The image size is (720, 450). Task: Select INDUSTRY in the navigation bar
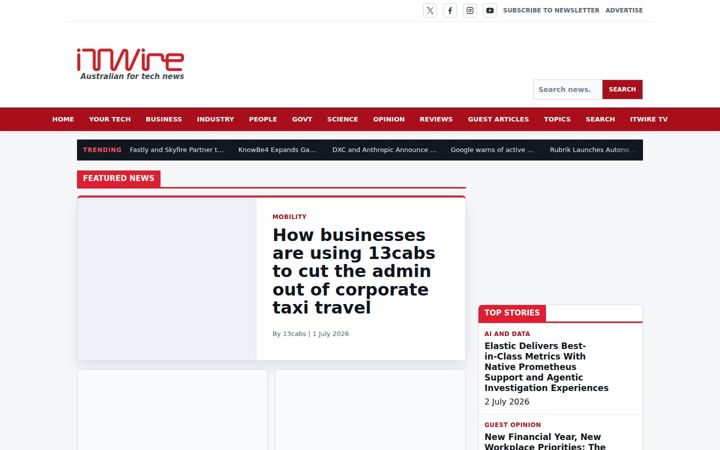[215, 119]
